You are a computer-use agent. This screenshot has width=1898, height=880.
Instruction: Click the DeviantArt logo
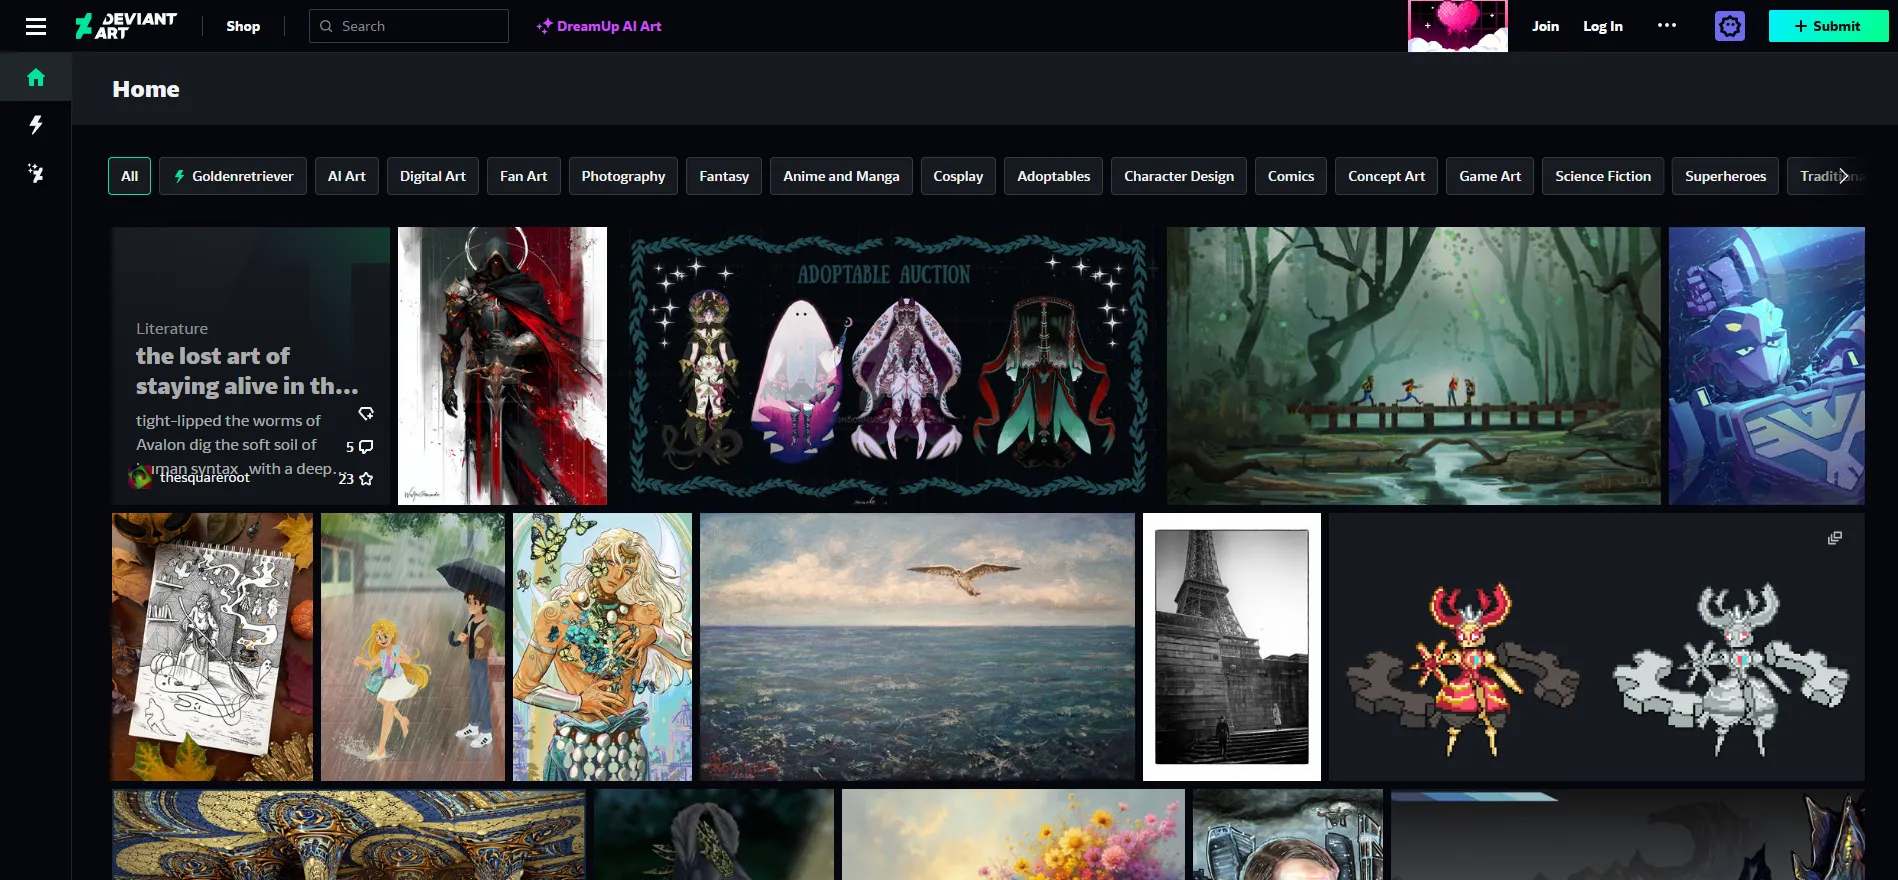pos(126,26)
